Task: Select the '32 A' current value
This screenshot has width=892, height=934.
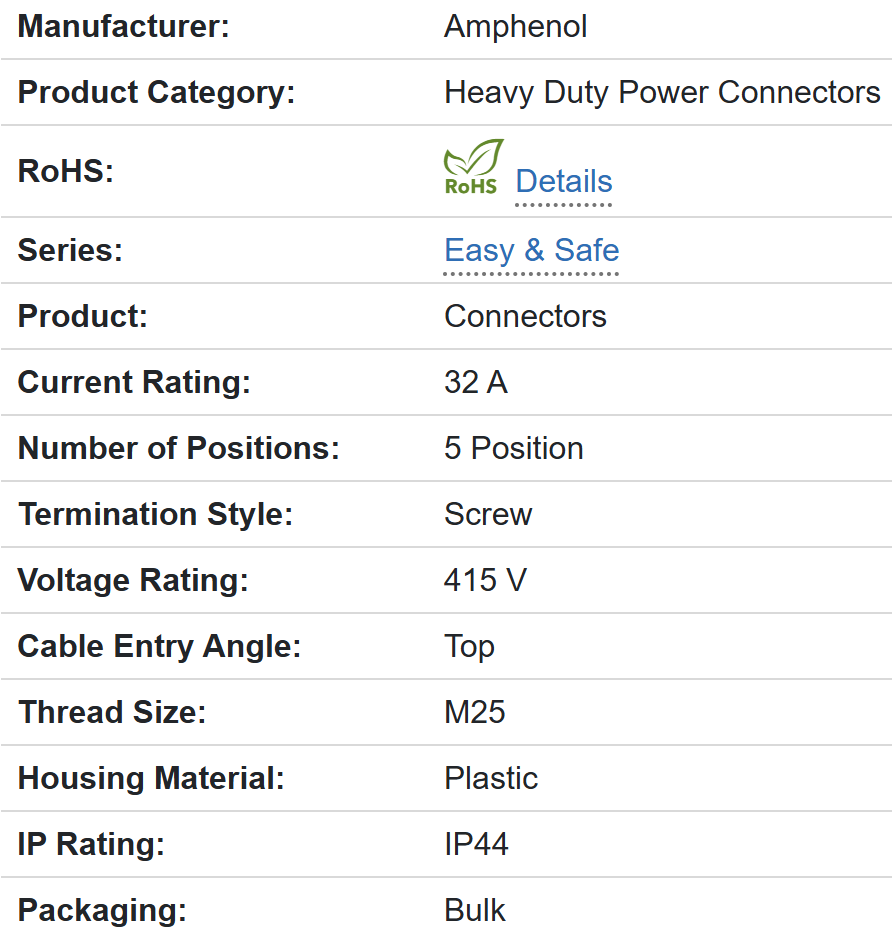Action: click(475, 382)
